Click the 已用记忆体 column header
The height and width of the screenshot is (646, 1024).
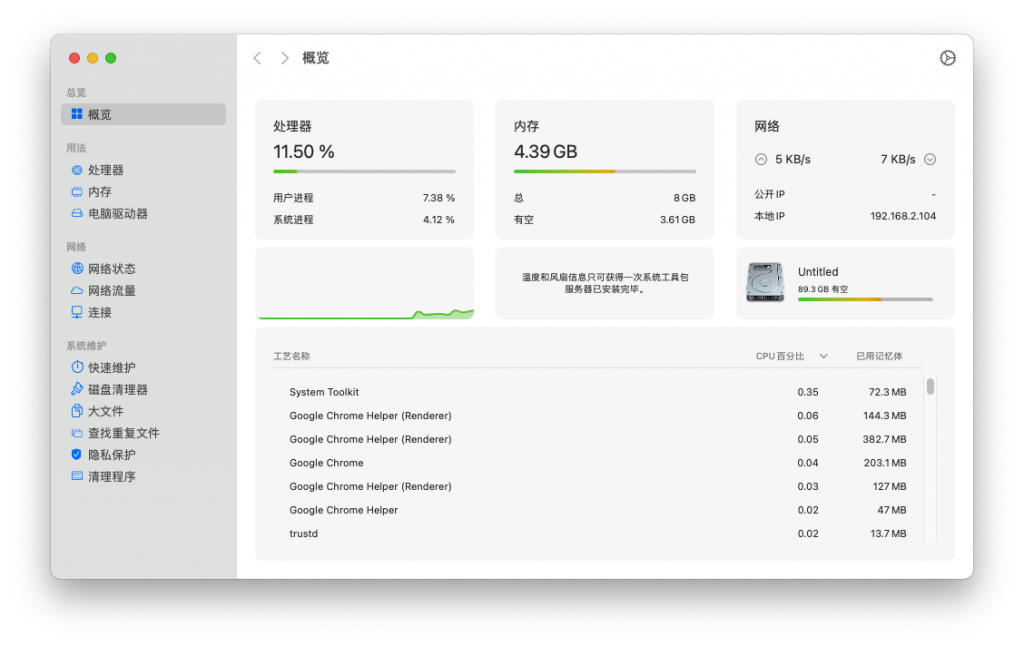pos(879,356)
